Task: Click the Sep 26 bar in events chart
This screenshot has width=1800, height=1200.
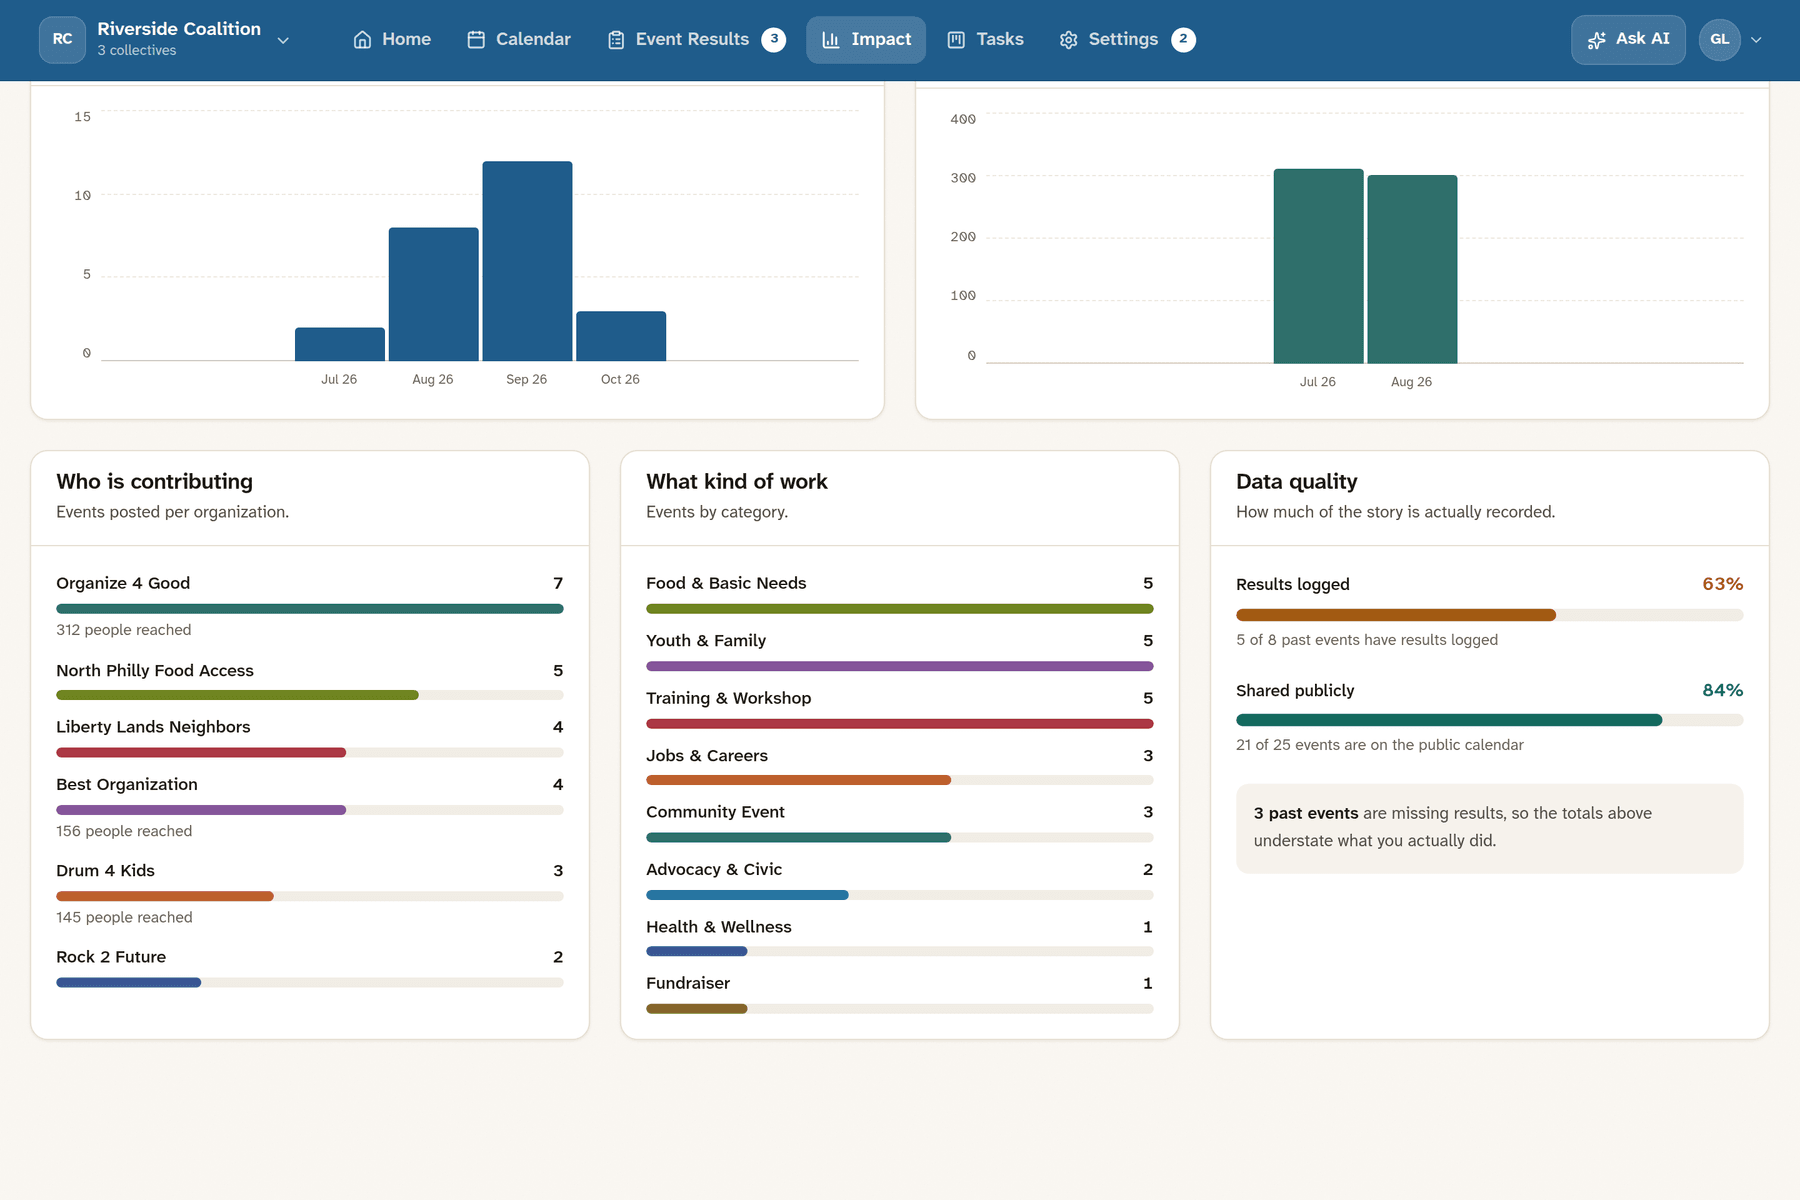Action: coord(527,261)
